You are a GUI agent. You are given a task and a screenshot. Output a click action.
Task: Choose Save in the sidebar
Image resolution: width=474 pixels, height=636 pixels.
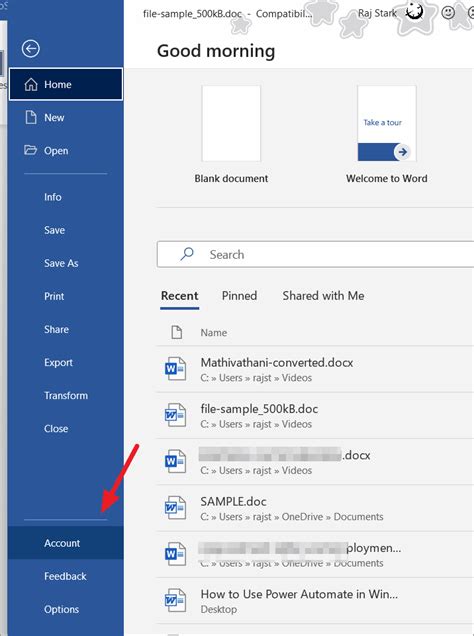65,230
